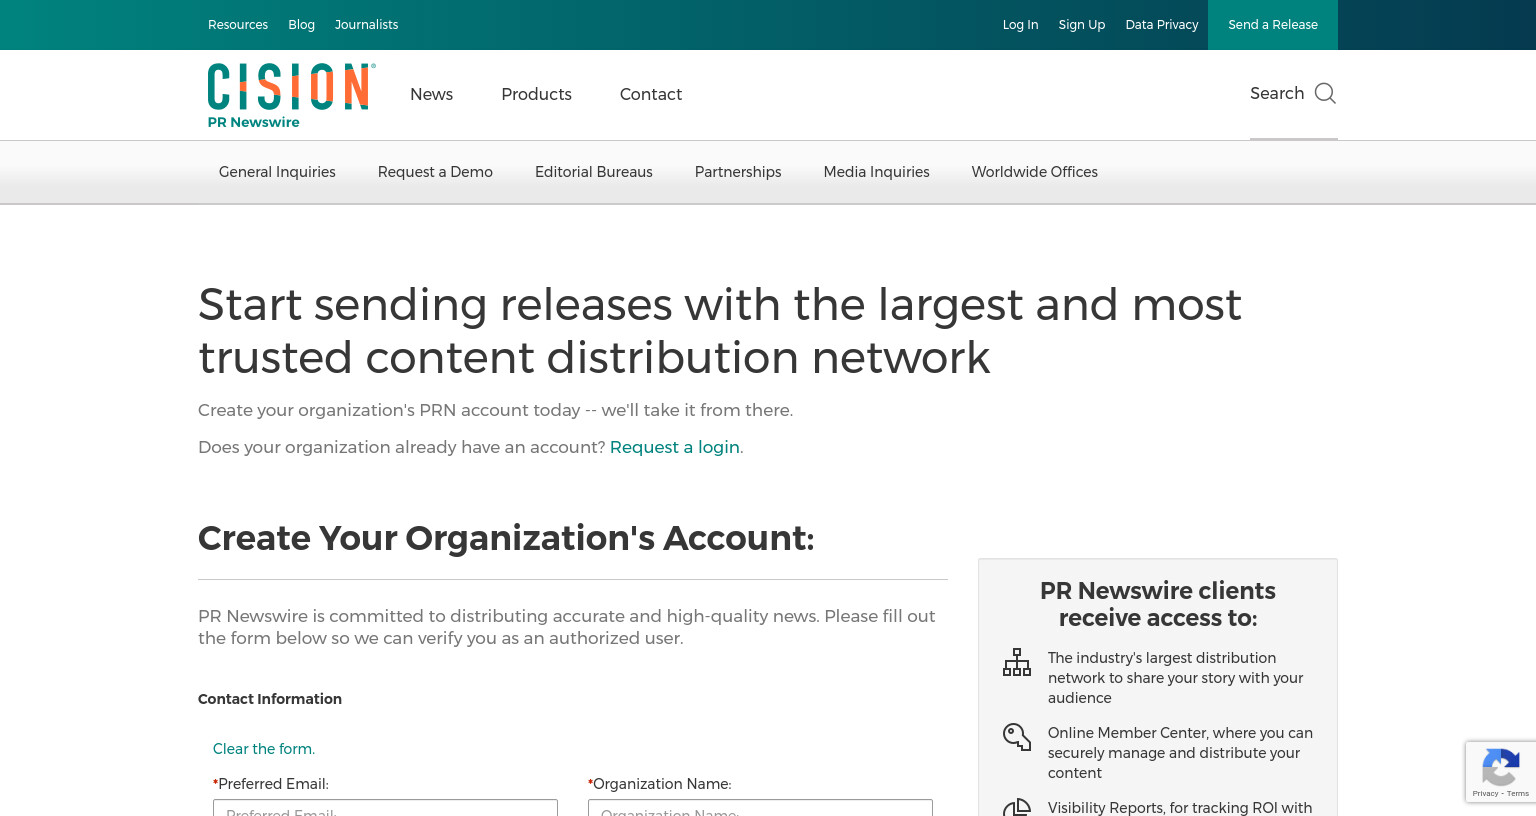Click the Cision PR Newswire logo
Image resolution: width=1536 pixels, height=816 pixels.
click(291, 96)
